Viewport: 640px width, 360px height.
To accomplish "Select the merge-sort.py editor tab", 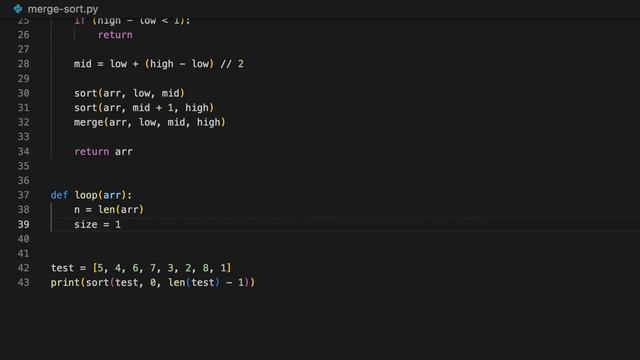I will (x=56, y=9).
